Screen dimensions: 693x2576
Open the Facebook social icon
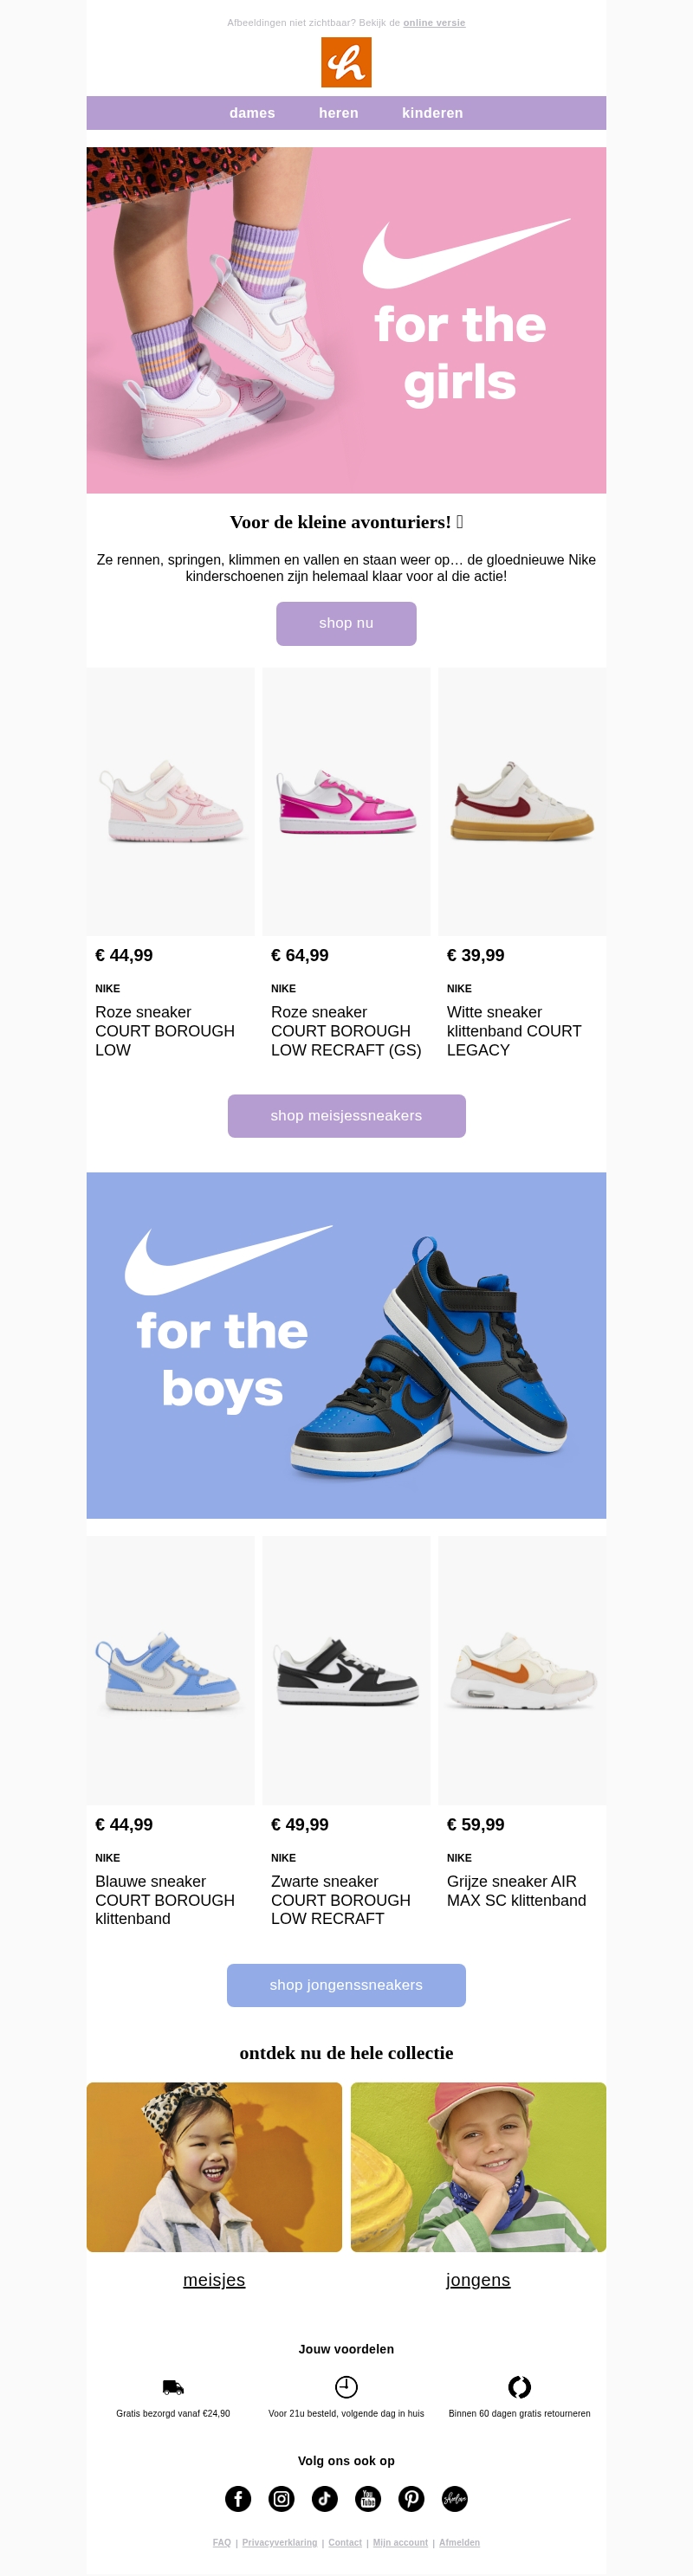238,2498
